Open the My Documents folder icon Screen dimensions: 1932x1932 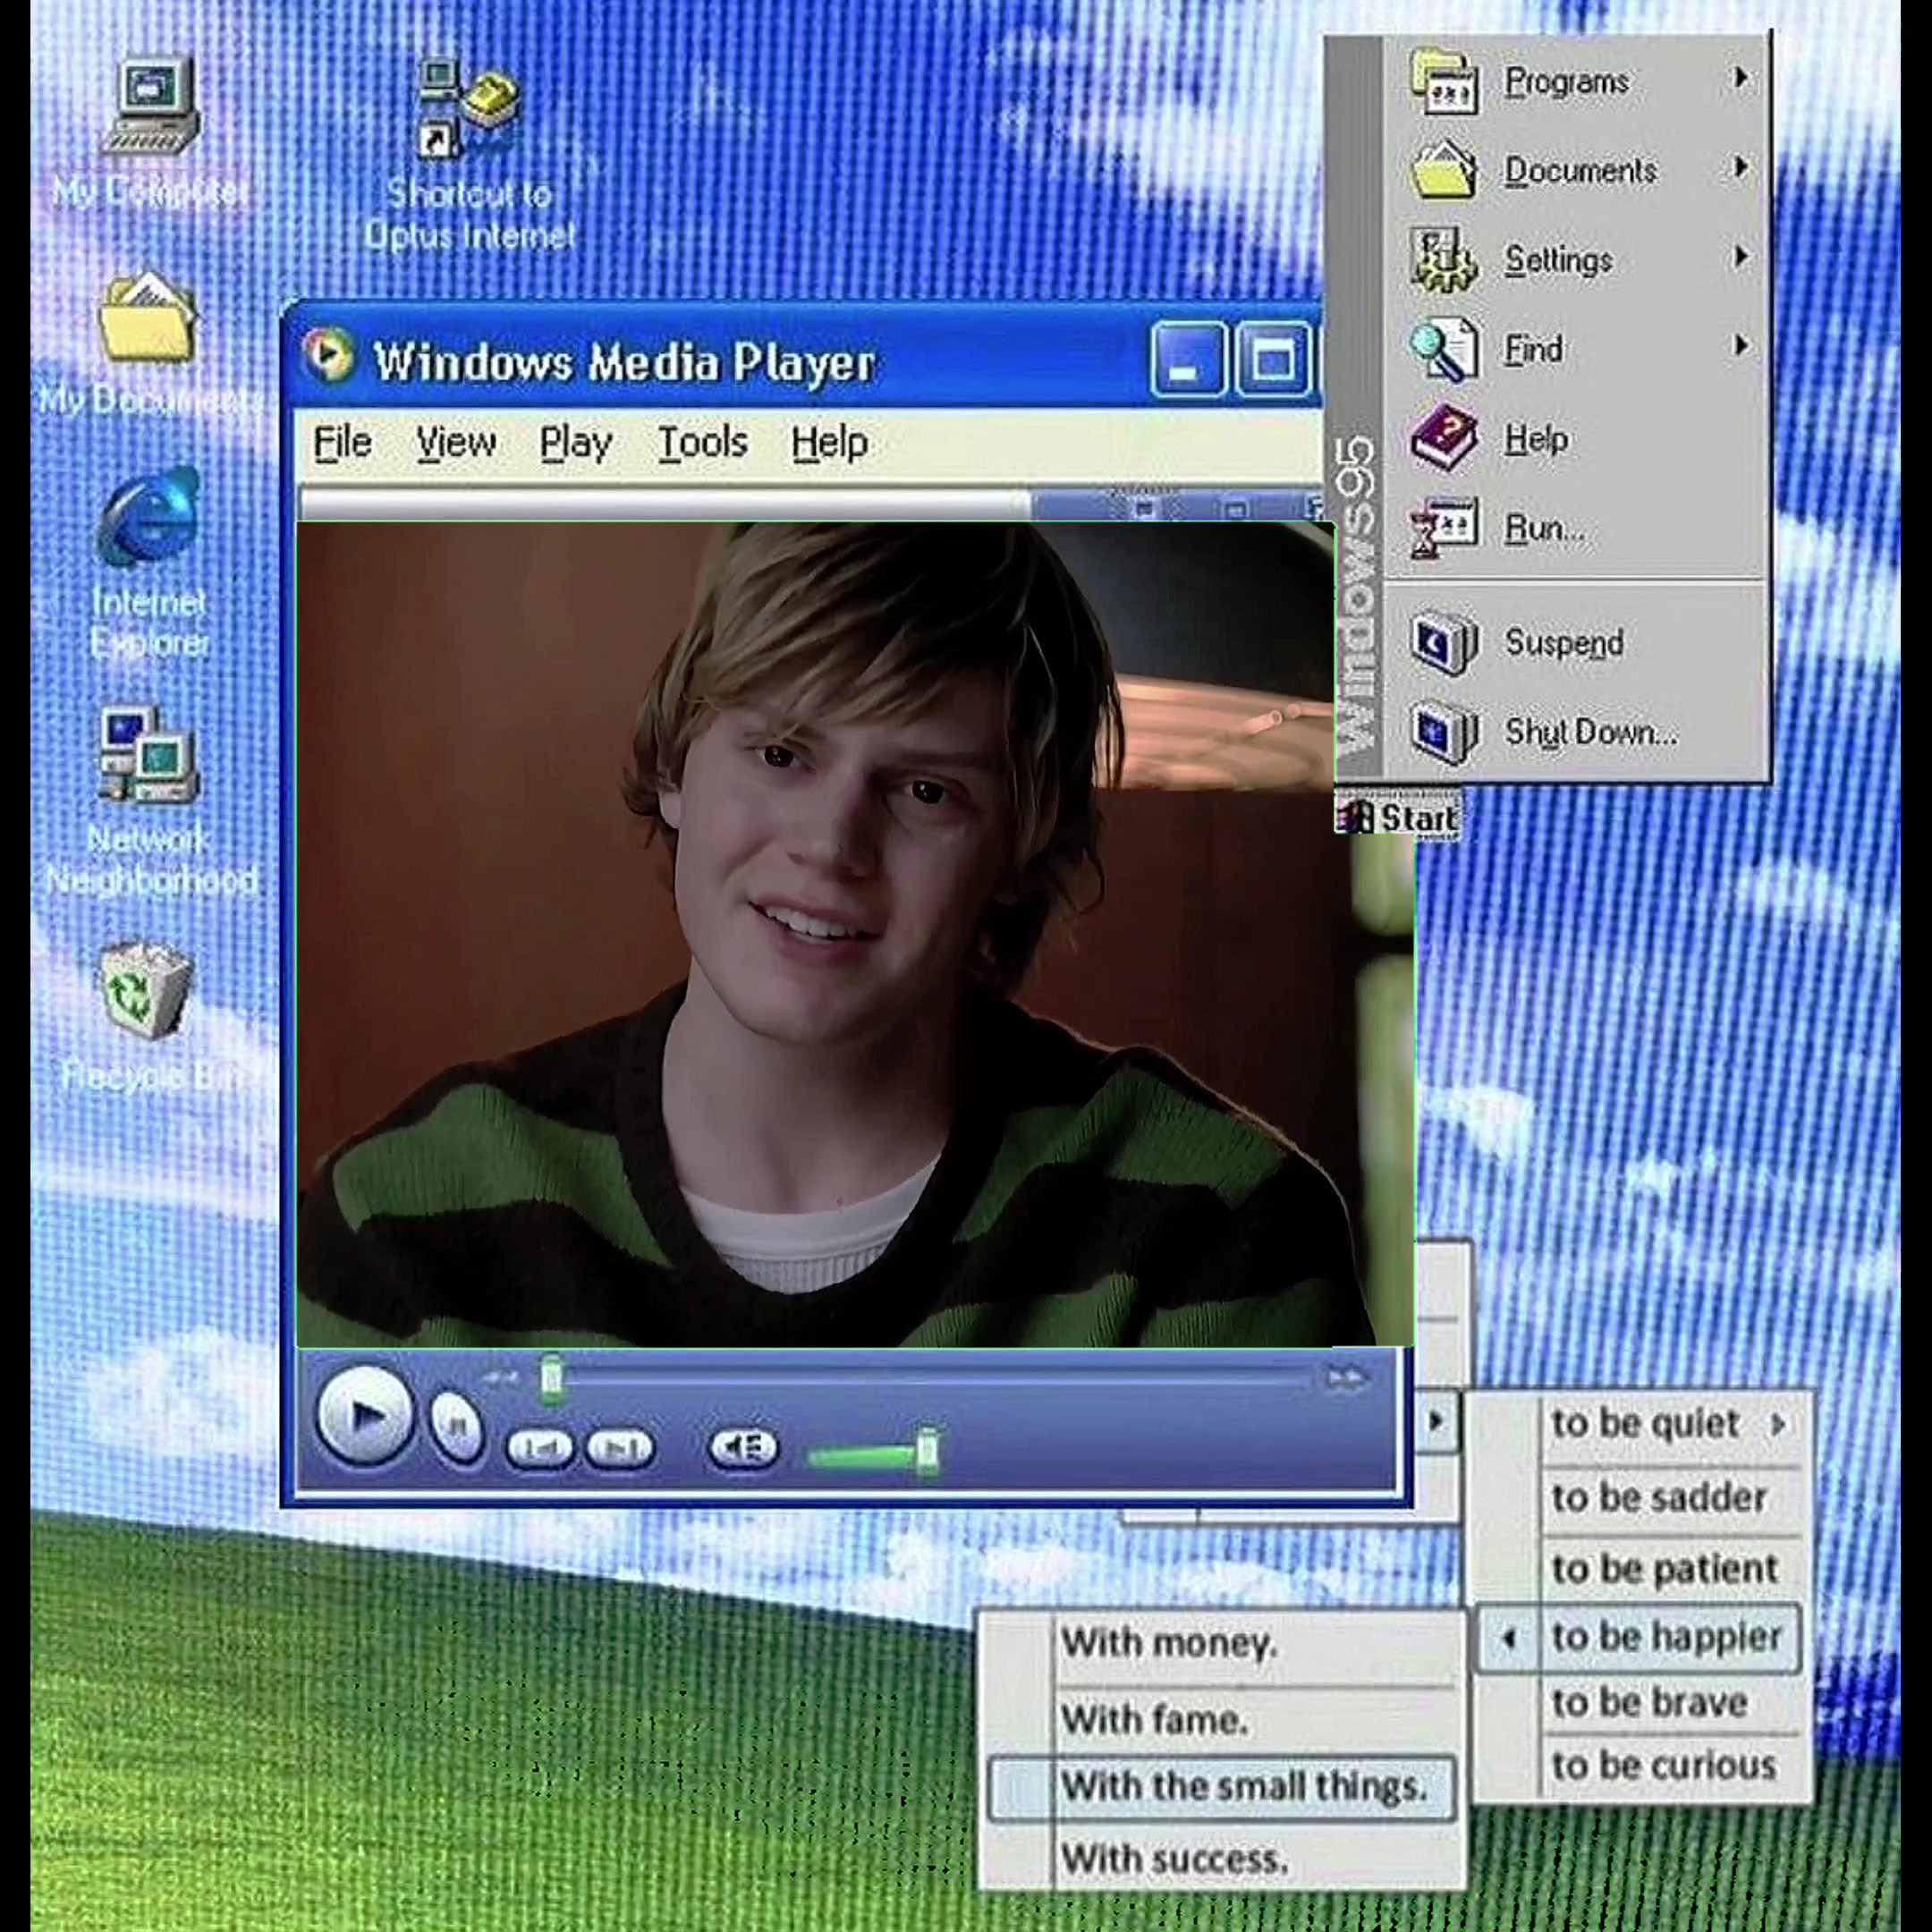[x=148, y=315]
